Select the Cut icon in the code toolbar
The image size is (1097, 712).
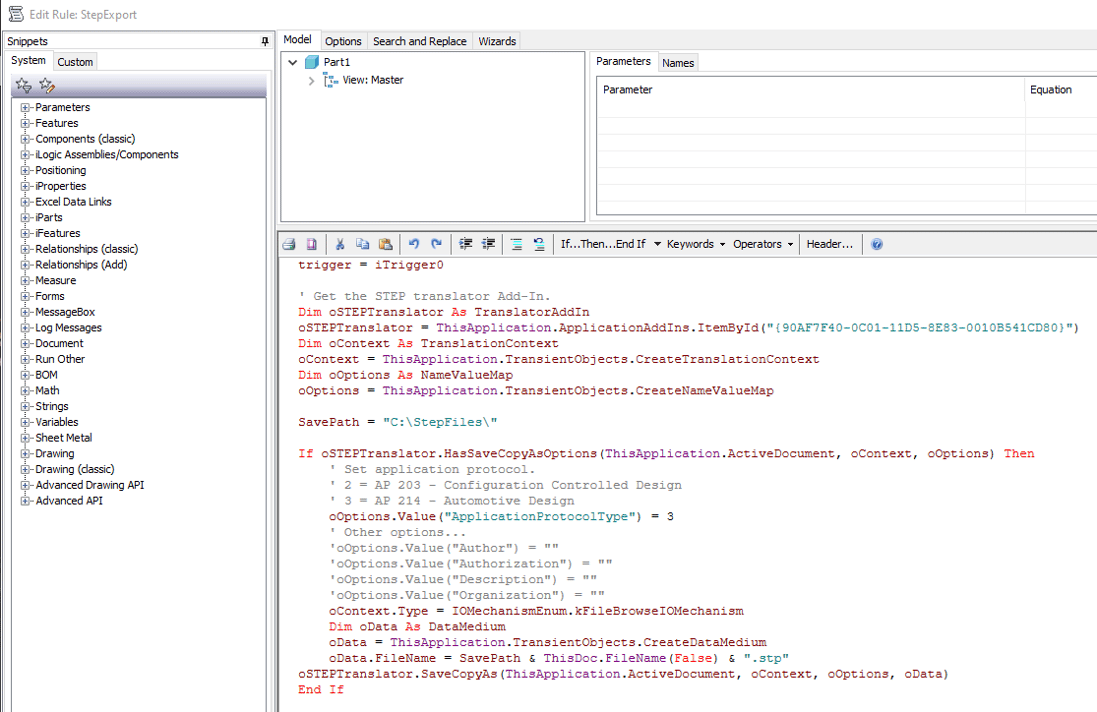coord(339,243)
